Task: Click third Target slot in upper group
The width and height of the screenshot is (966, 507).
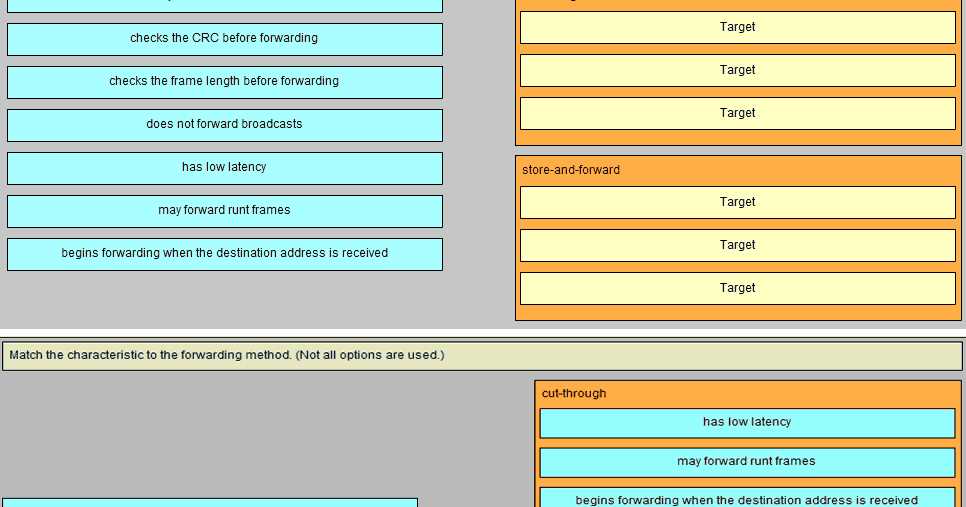Action: 737,113
